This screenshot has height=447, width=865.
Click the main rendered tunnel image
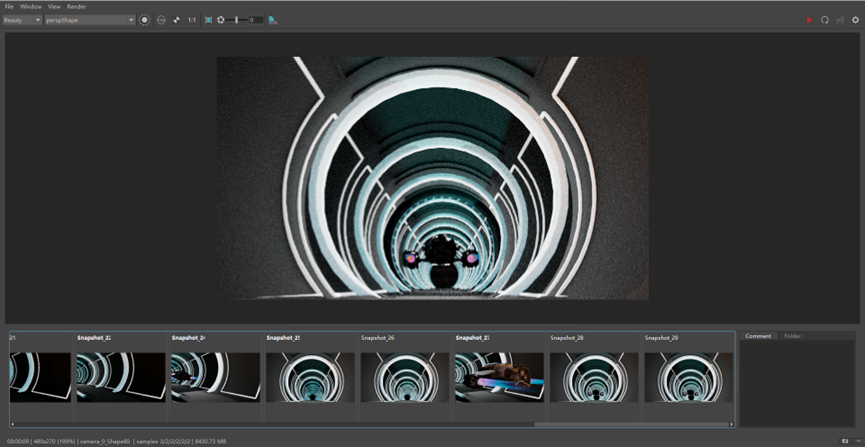pyautogui.click(x=432, y=178)
